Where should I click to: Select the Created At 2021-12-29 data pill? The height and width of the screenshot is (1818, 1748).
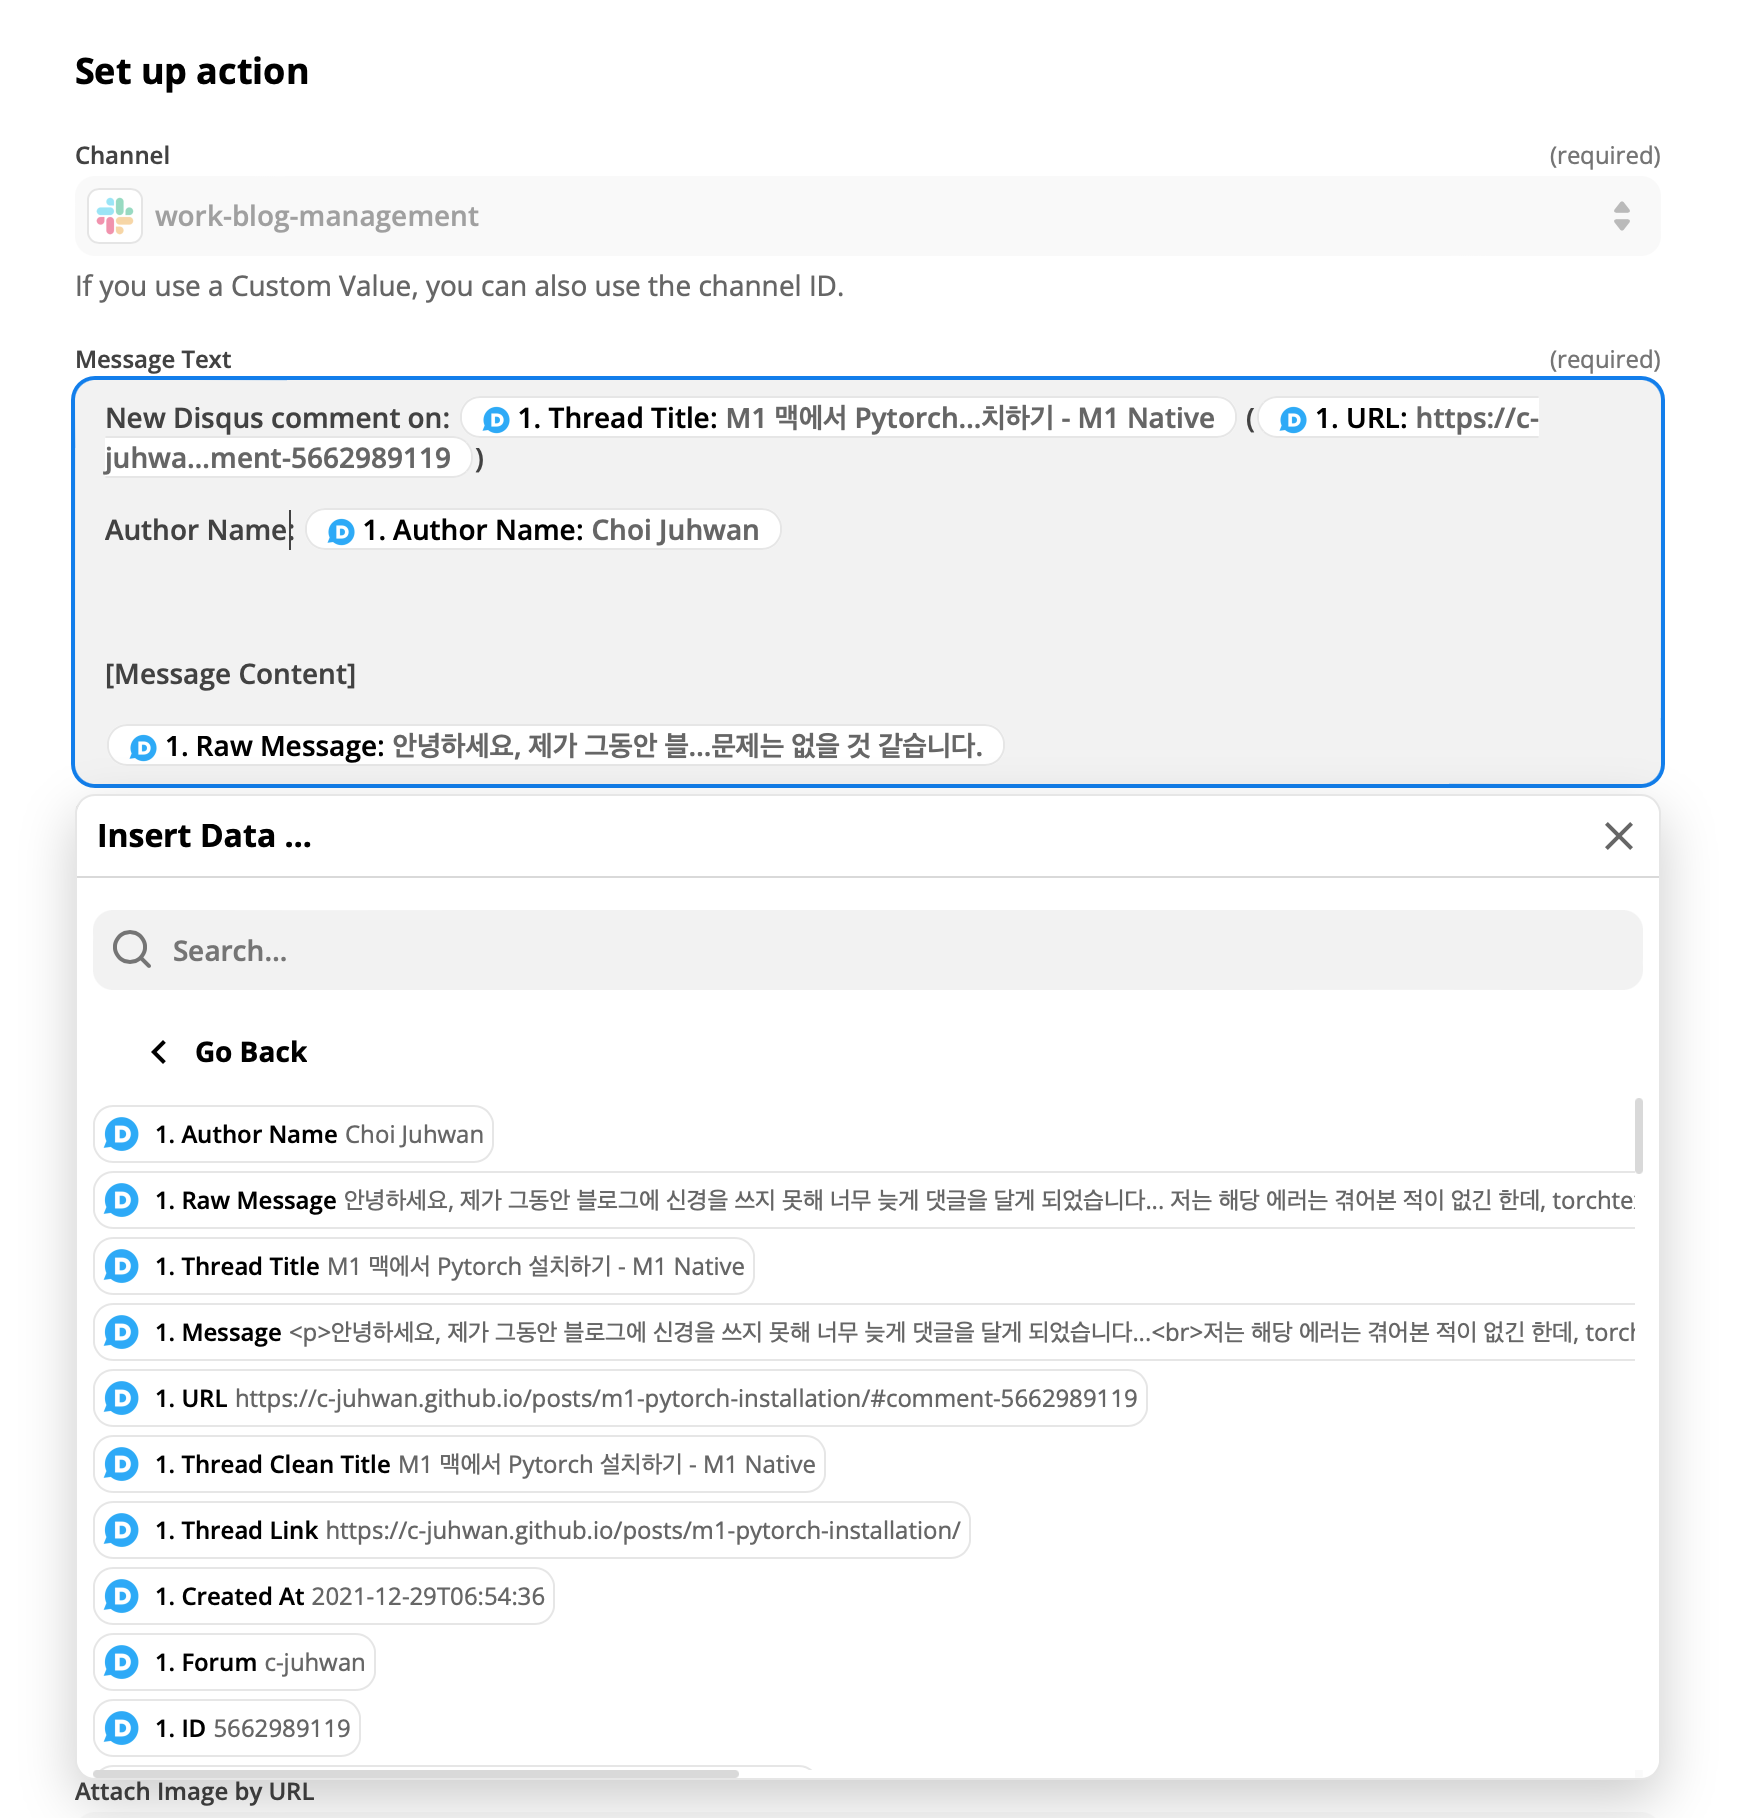pyautogui.click(x=322, y=1596)
